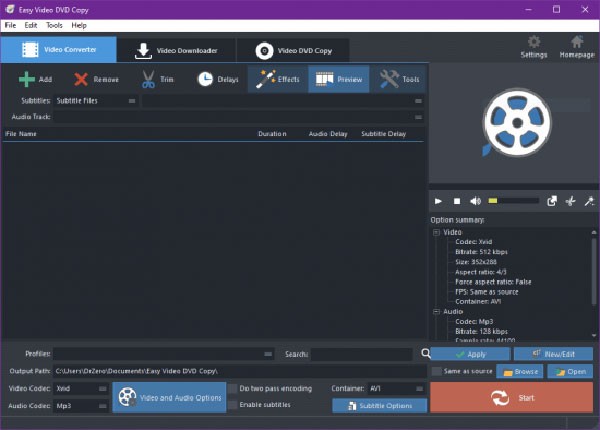Switch to Video DVD Copy tab

pos(293,50)
